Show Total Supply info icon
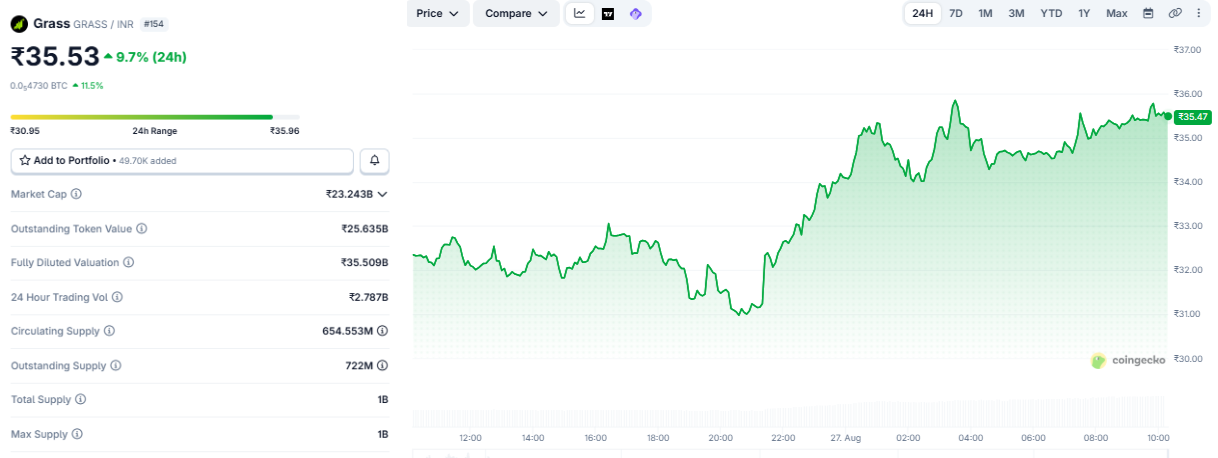 pos(81,399)
